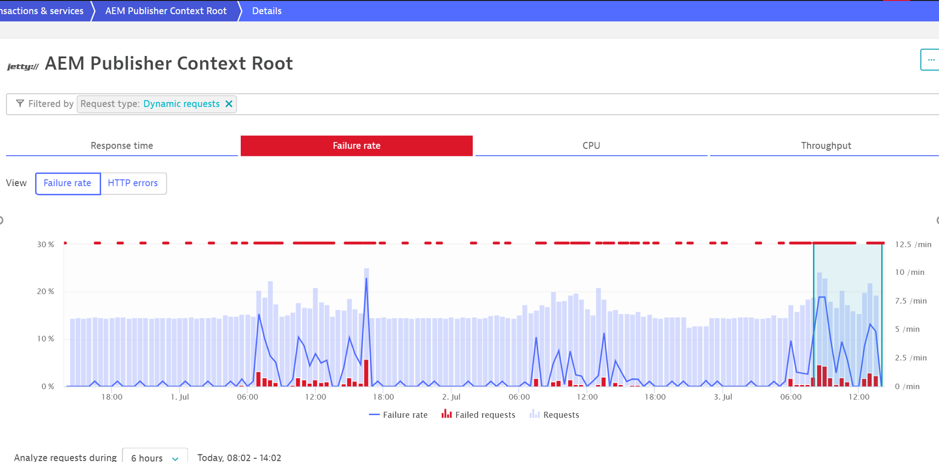Click the 2. Jul date label
The width and height of the screenshot is (939, 462).
tap(452, 397)
